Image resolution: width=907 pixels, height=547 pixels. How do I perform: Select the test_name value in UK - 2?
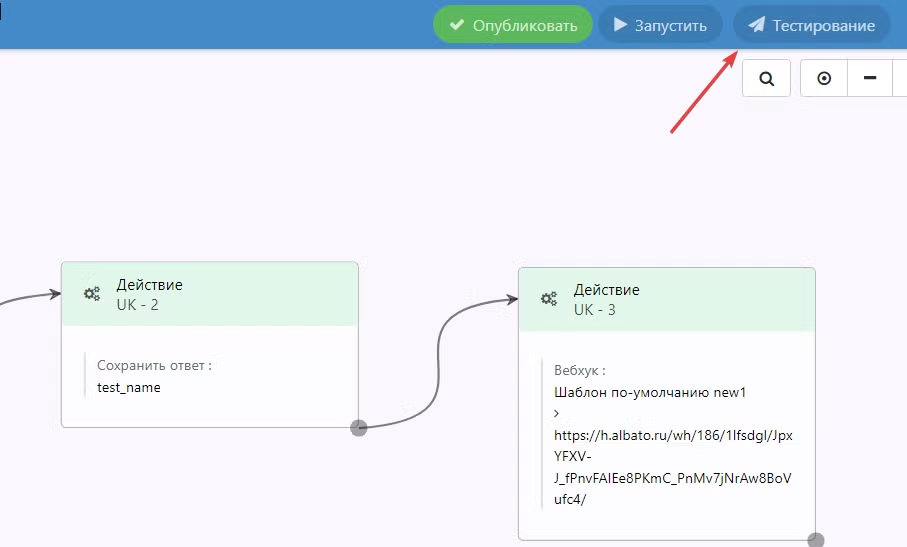[128, 387]
